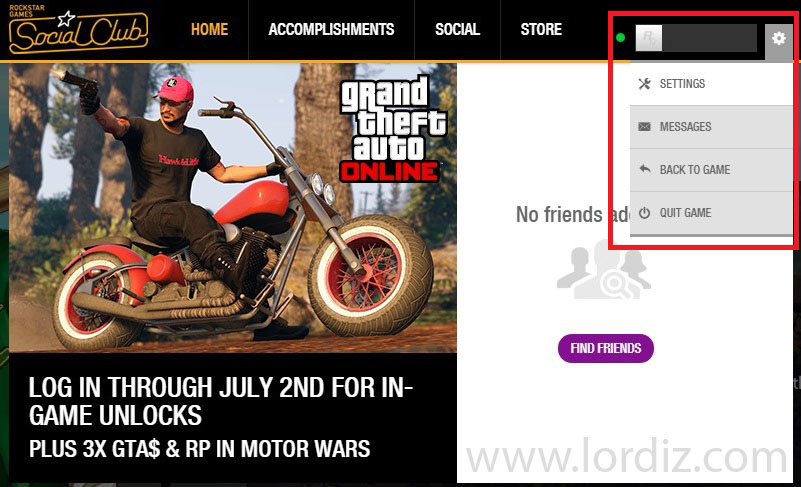This screenshot has width=801, height=487.
Task: Switch to the Home tab
Action: [209, 30]
